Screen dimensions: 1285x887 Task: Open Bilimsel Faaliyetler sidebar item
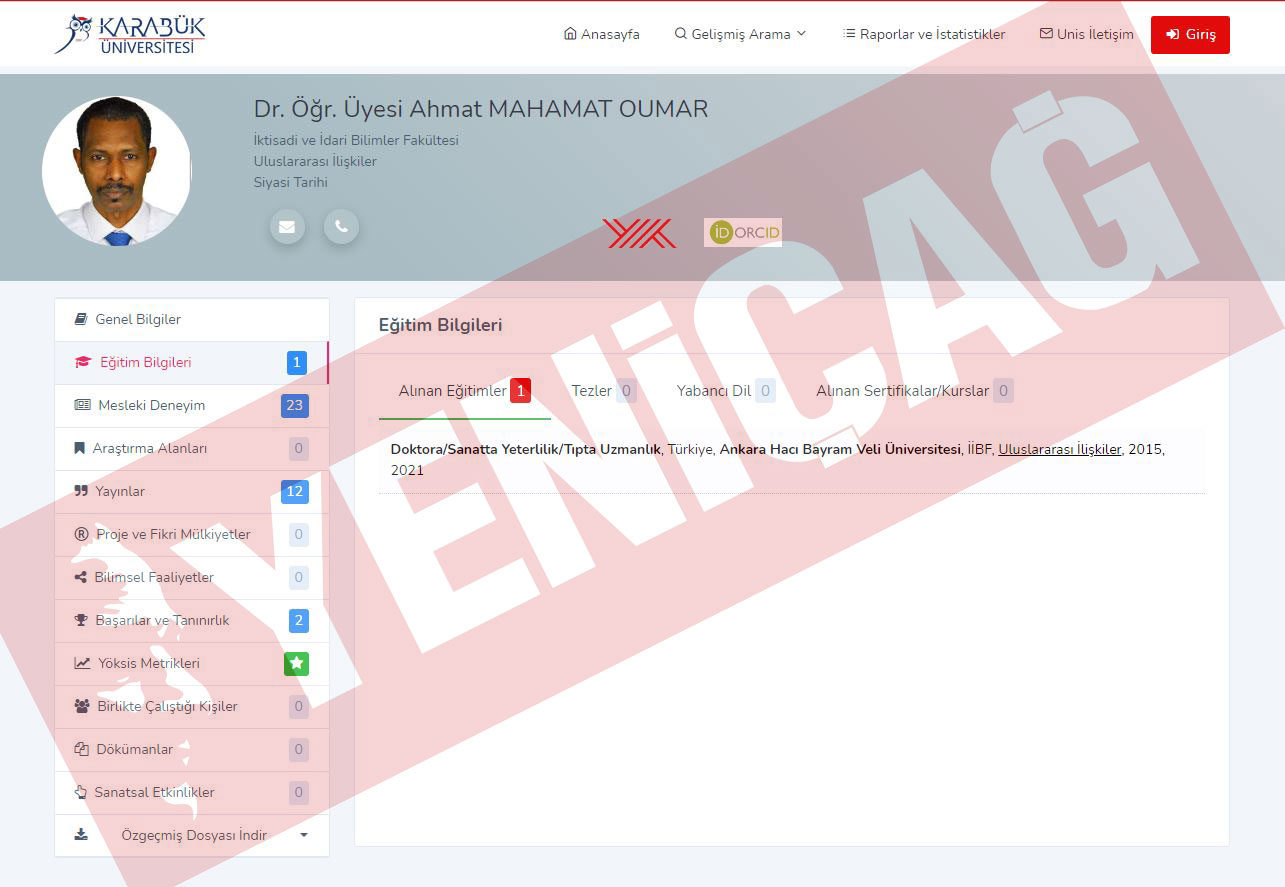tap(192, 578)
